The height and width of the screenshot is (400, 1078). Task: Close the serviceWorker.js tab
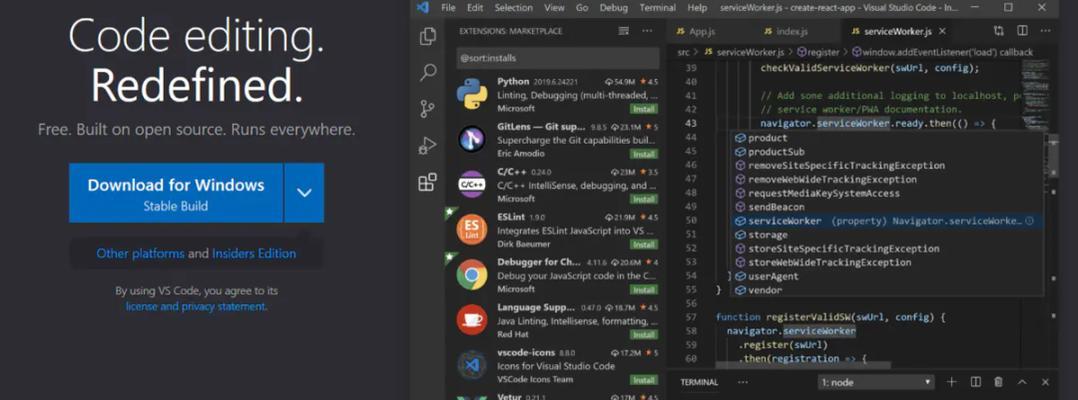(x=943, y=31)
